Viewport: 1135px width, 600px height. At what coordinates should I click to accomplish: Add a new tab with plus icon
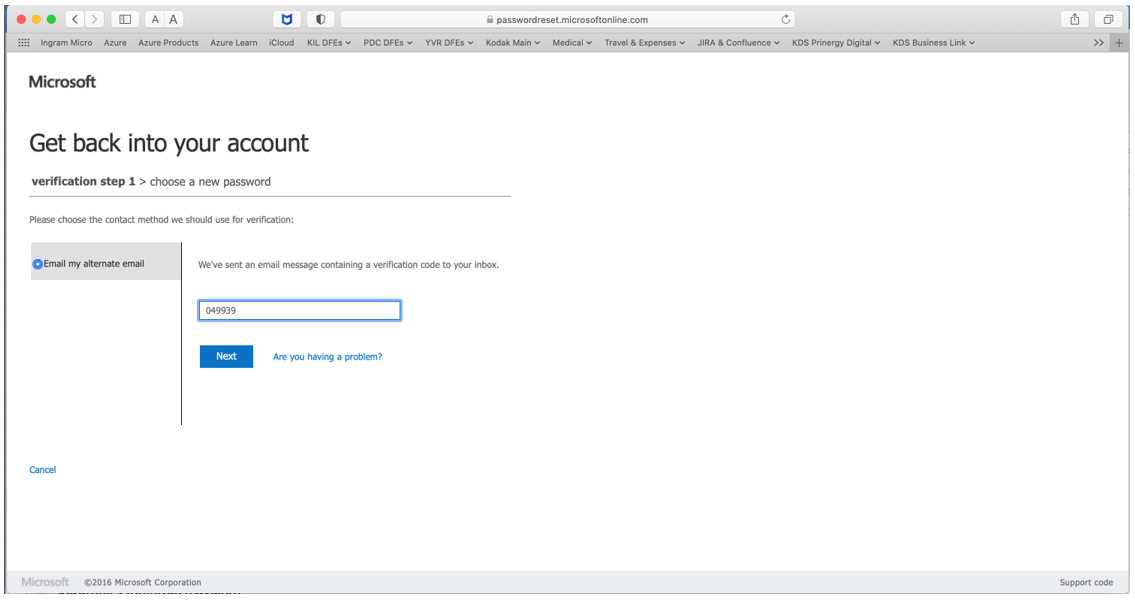[1119, 43]
